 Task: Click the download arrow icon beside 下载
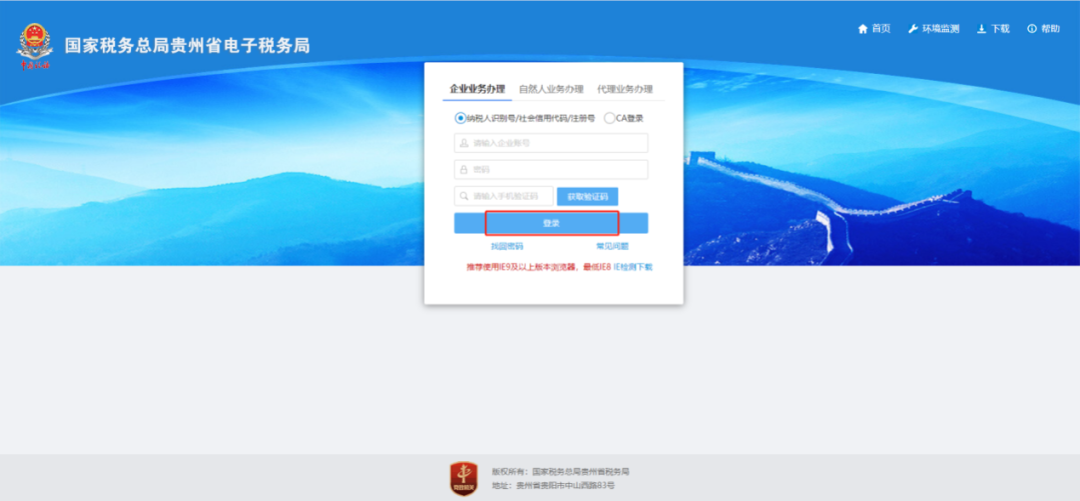[x=982, y=29]
